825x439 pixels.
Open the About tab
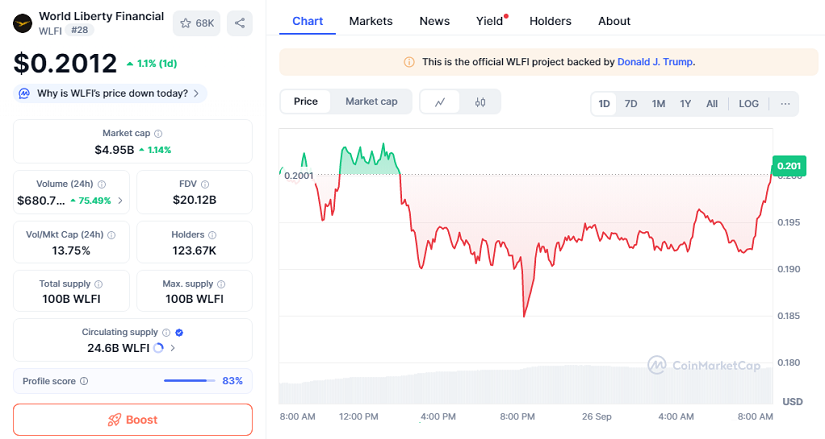[614, 21]
